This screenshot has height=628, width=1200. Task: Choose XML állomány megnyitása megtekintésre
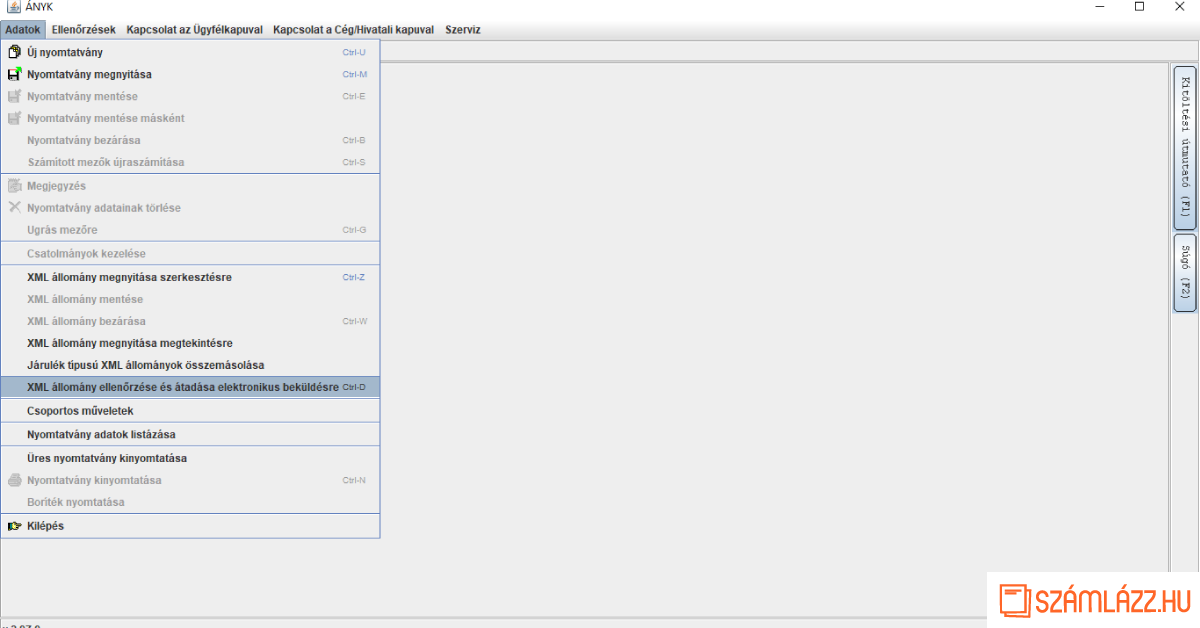click(129, 343)
